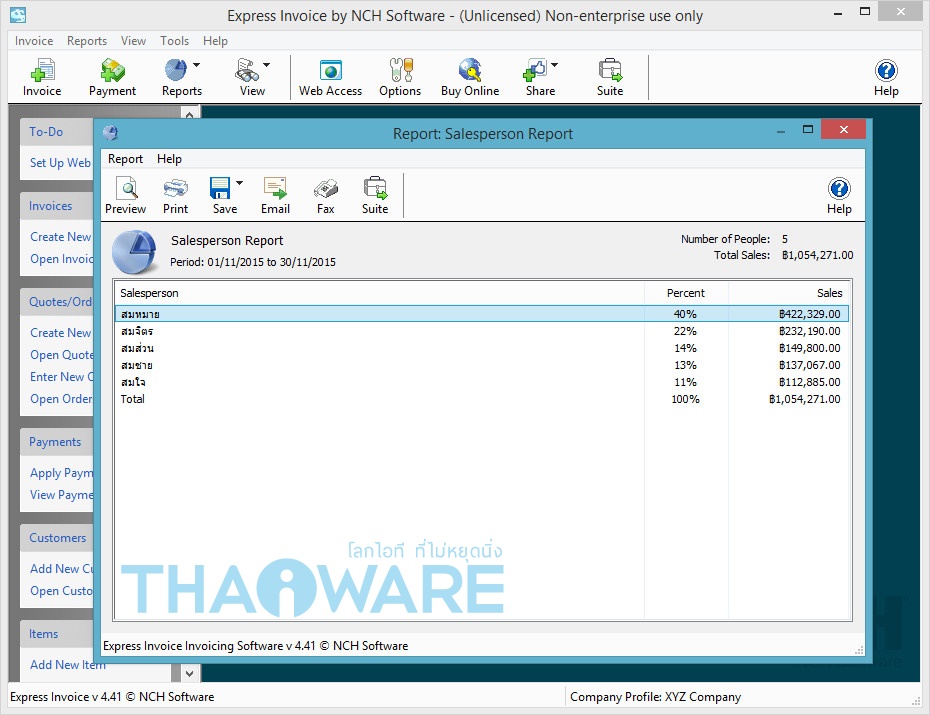
Task: Click the sidebar scroll down arrow
Action: point(189,673)
